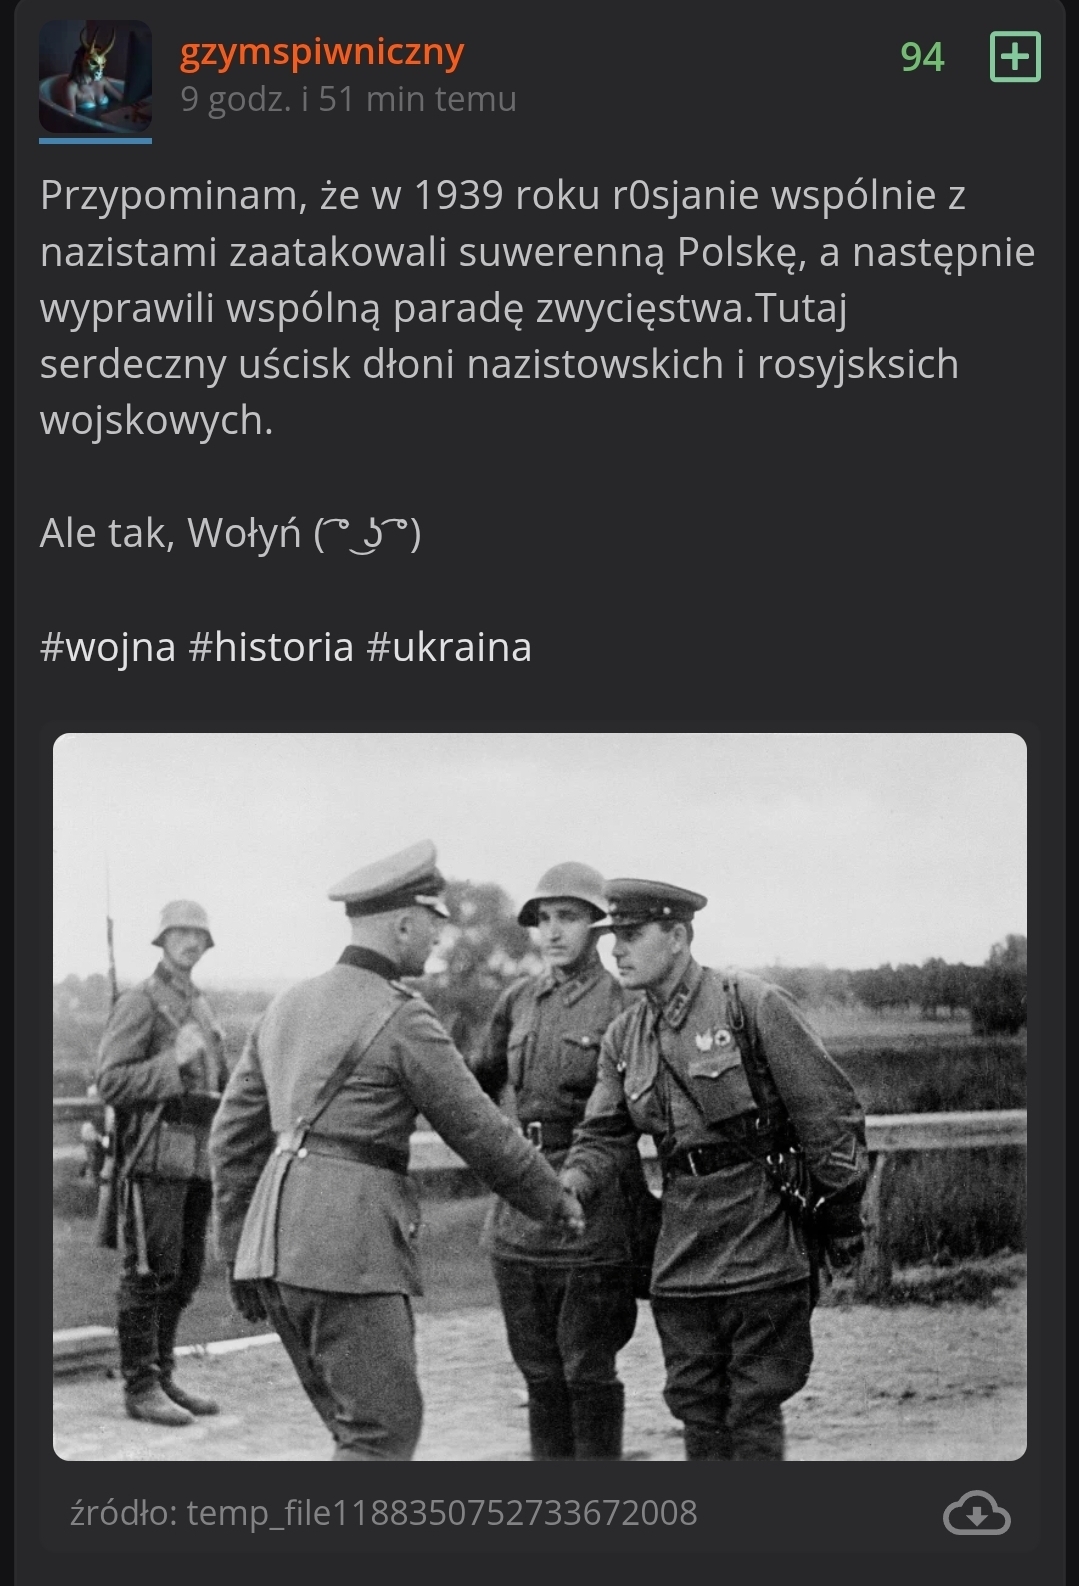Tap the źródło temp_file source label

pyautogui.click(x=384, y=1512)
